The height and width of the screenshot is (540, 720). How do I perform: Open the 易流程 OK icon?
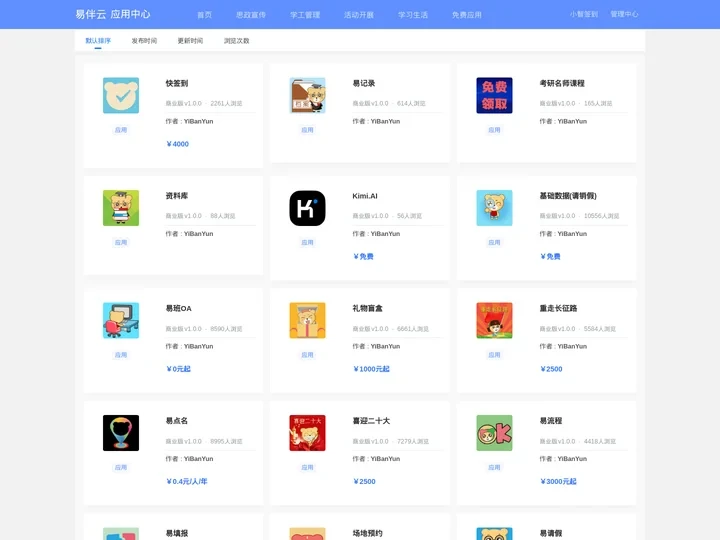494,433
